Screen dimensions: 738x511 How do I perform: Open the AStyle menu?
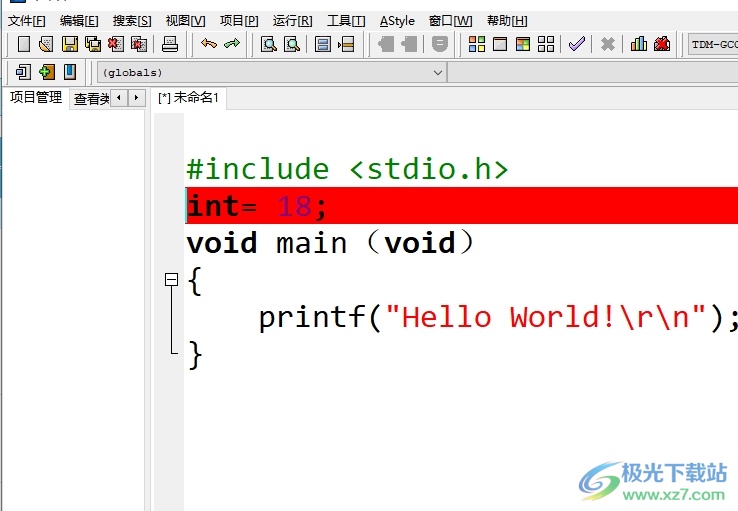tap(397, 21)
